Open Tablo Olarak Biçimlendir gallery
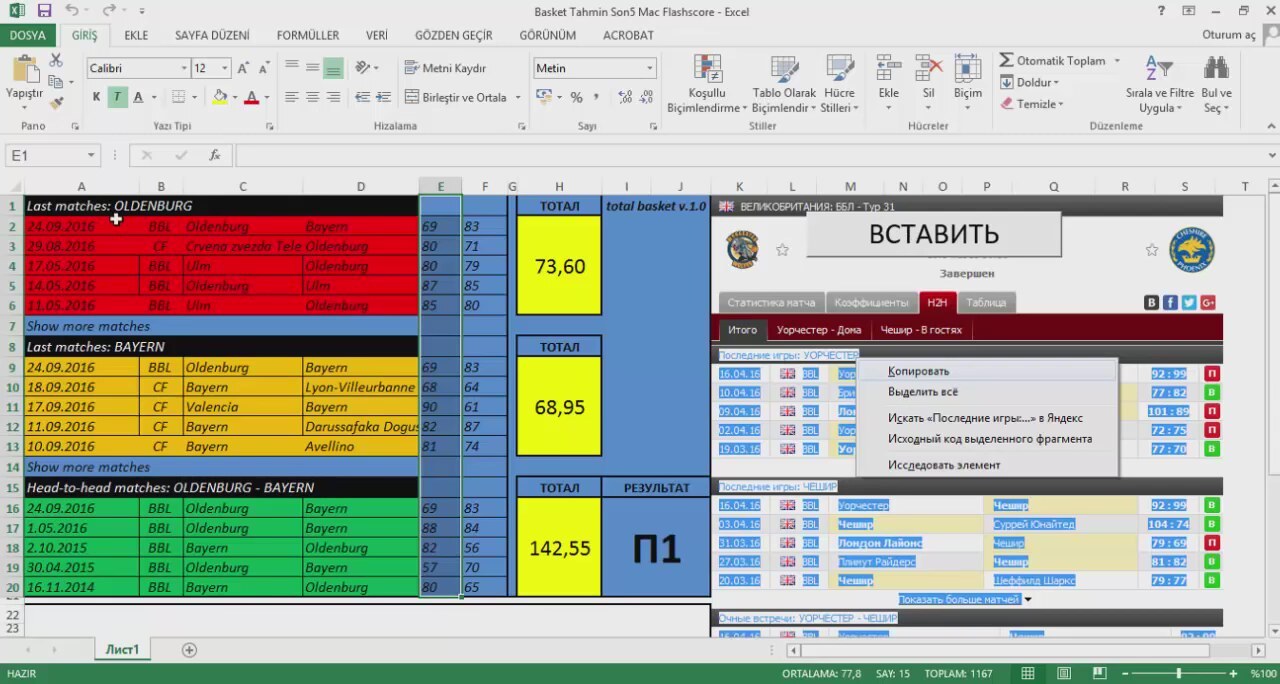The image size is (1280, 684). (x=784, y=84)
